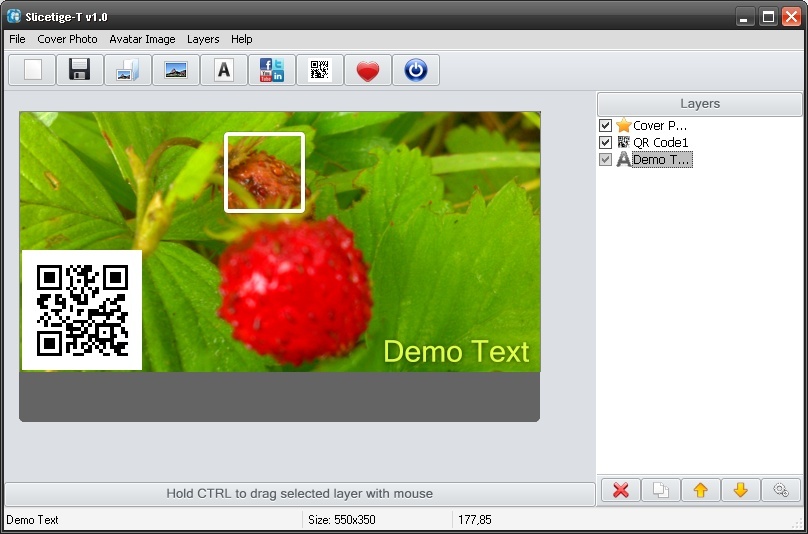808x534 pixels.
Task: Toggle the Demo T... layer checkbox
Action: pos(605,159)
